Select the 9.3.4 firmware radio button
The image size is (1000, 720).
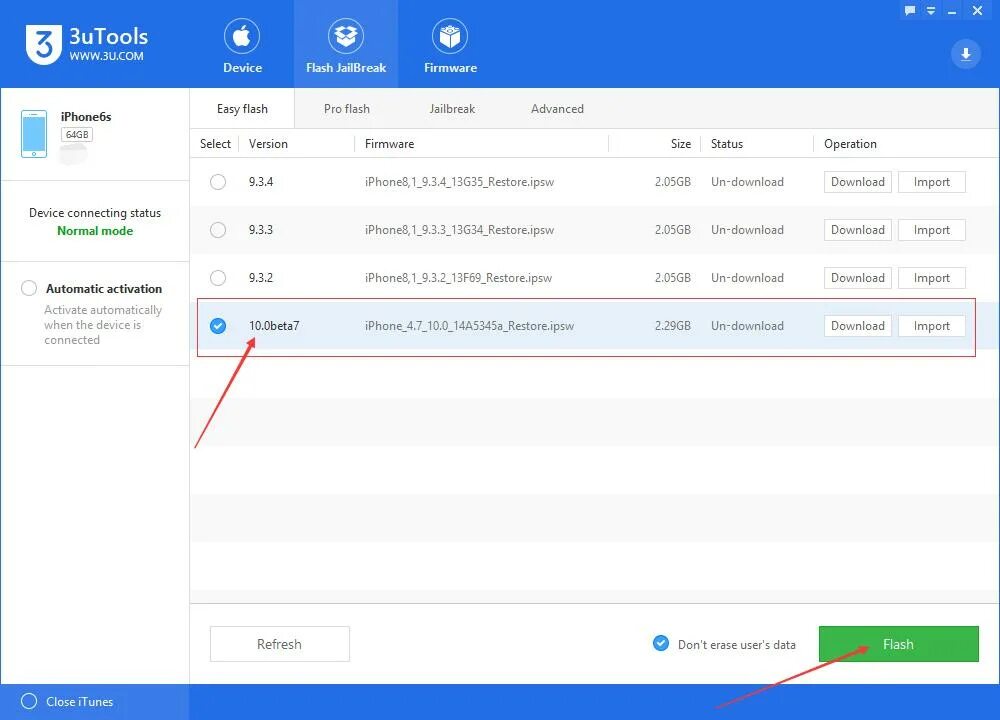click(x=218, y=182)
